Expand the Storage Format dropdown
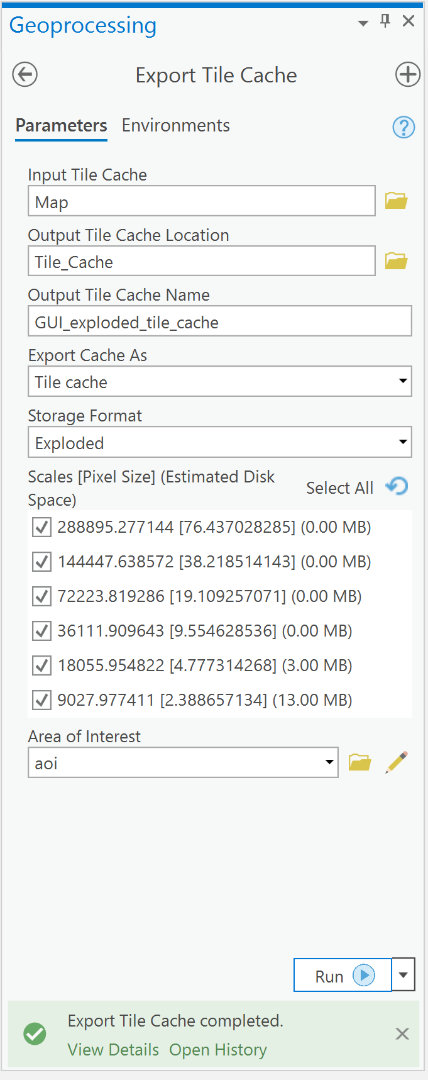Viewport: 428px width, 1080px height. coord(220,442)
